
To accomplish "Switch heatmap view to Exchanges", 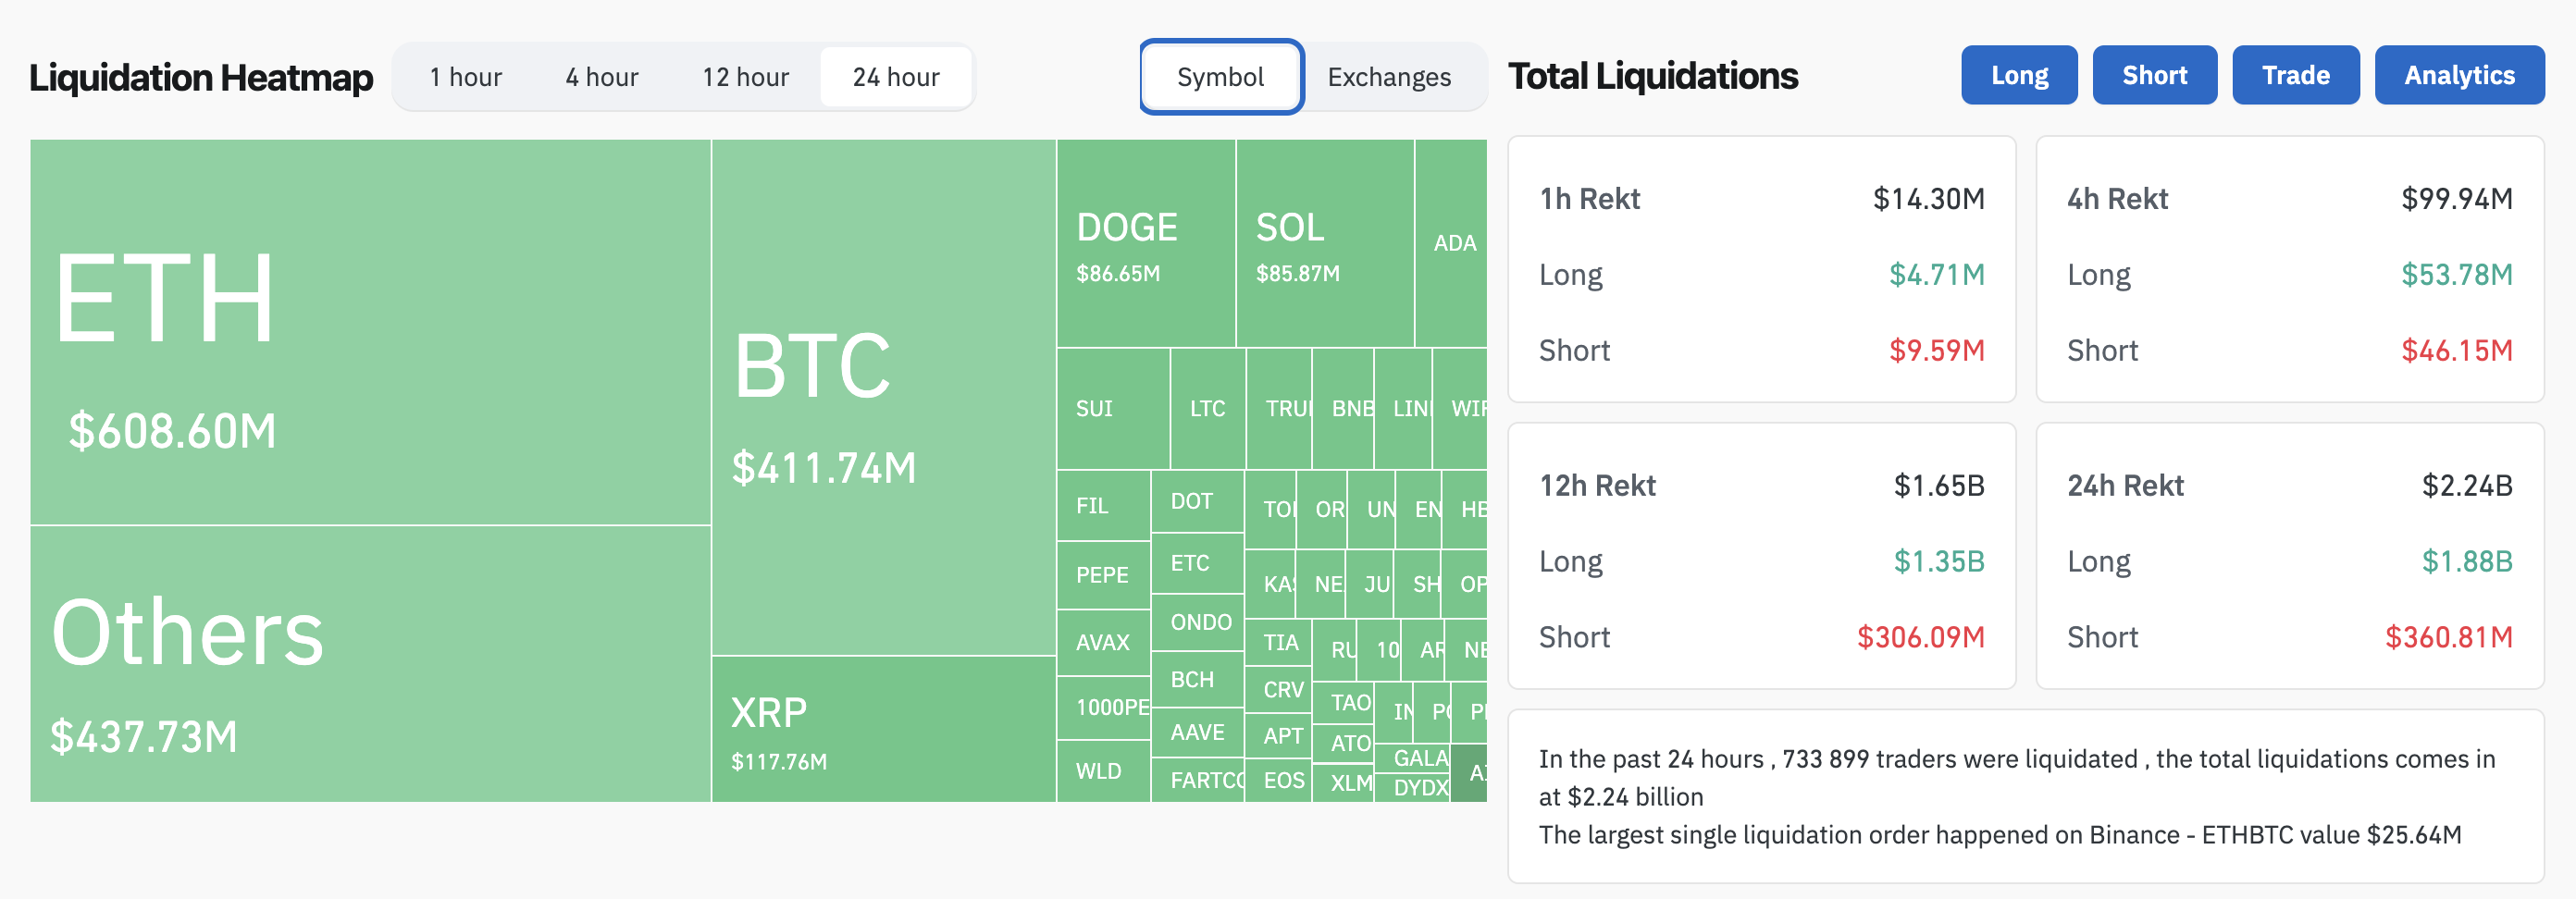I will [1388, 77].
